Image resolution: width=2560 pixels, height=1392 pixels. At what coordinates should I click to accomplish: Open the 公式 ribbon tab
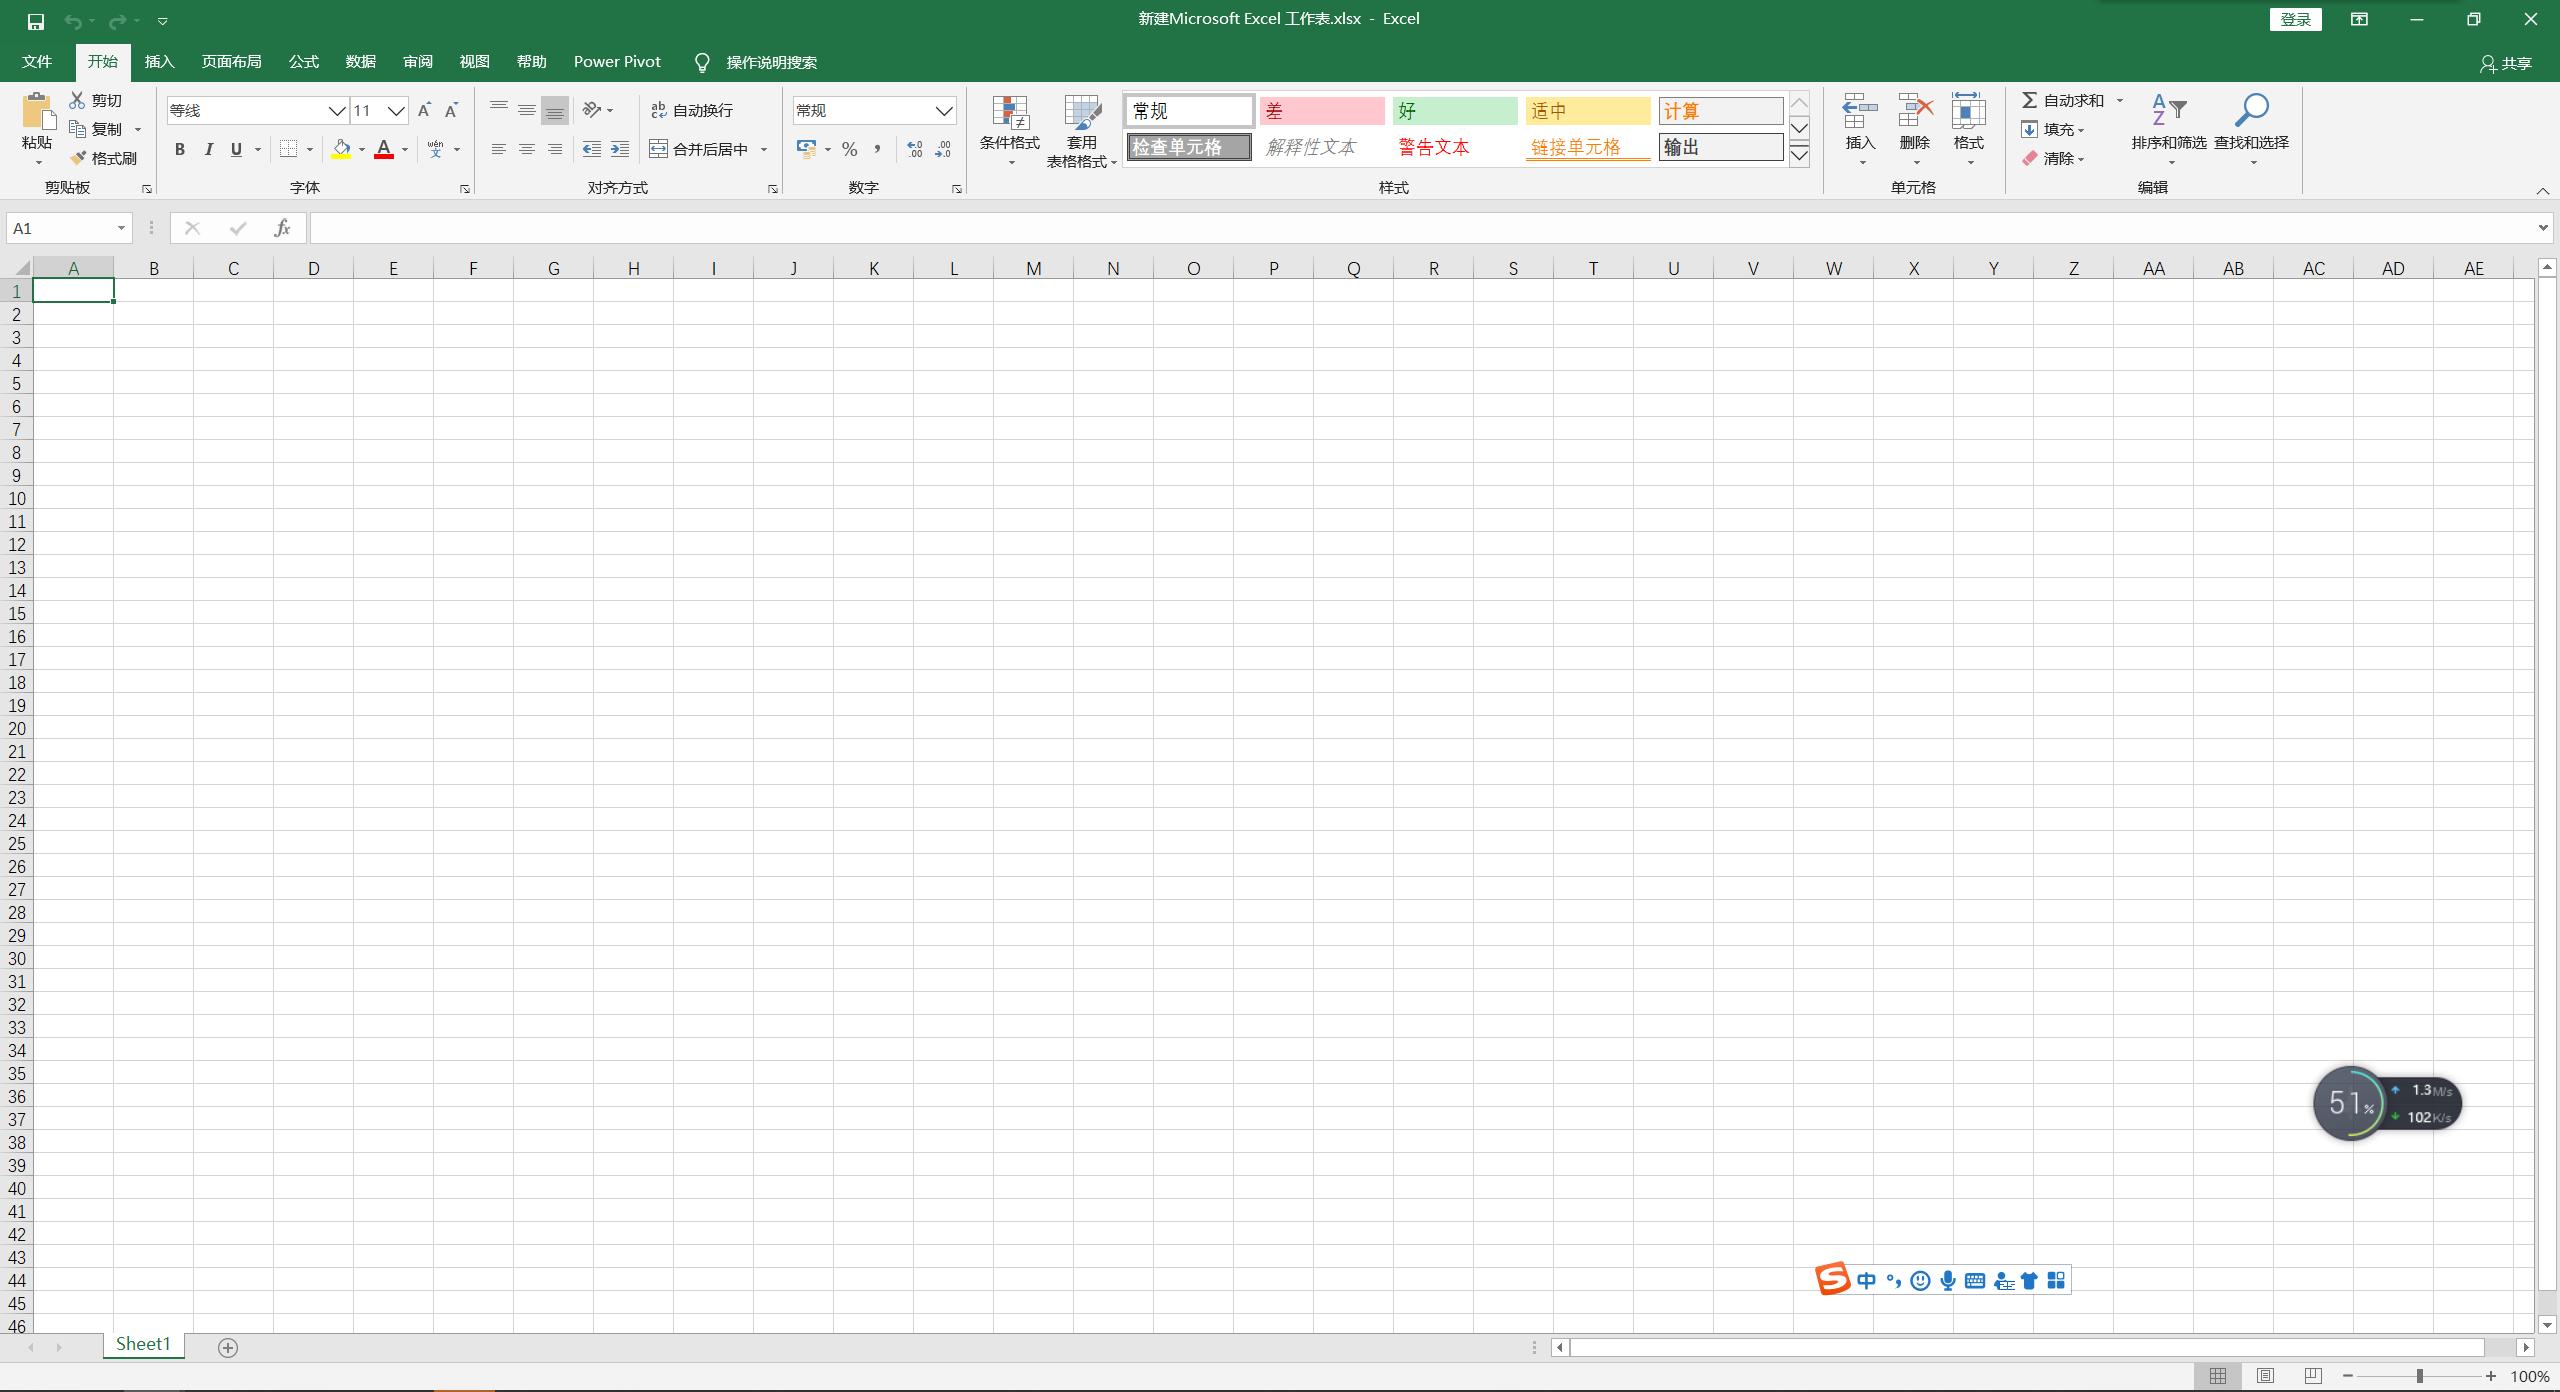(x=303, y=62)
